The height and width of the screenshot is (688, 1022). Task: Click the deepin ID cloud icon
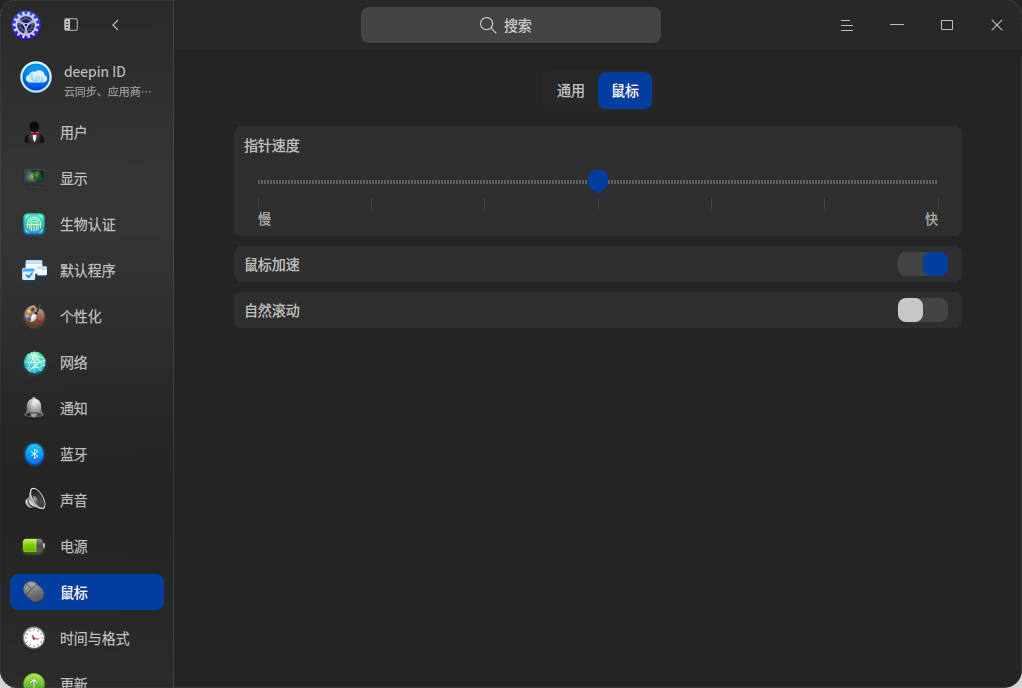36,78
